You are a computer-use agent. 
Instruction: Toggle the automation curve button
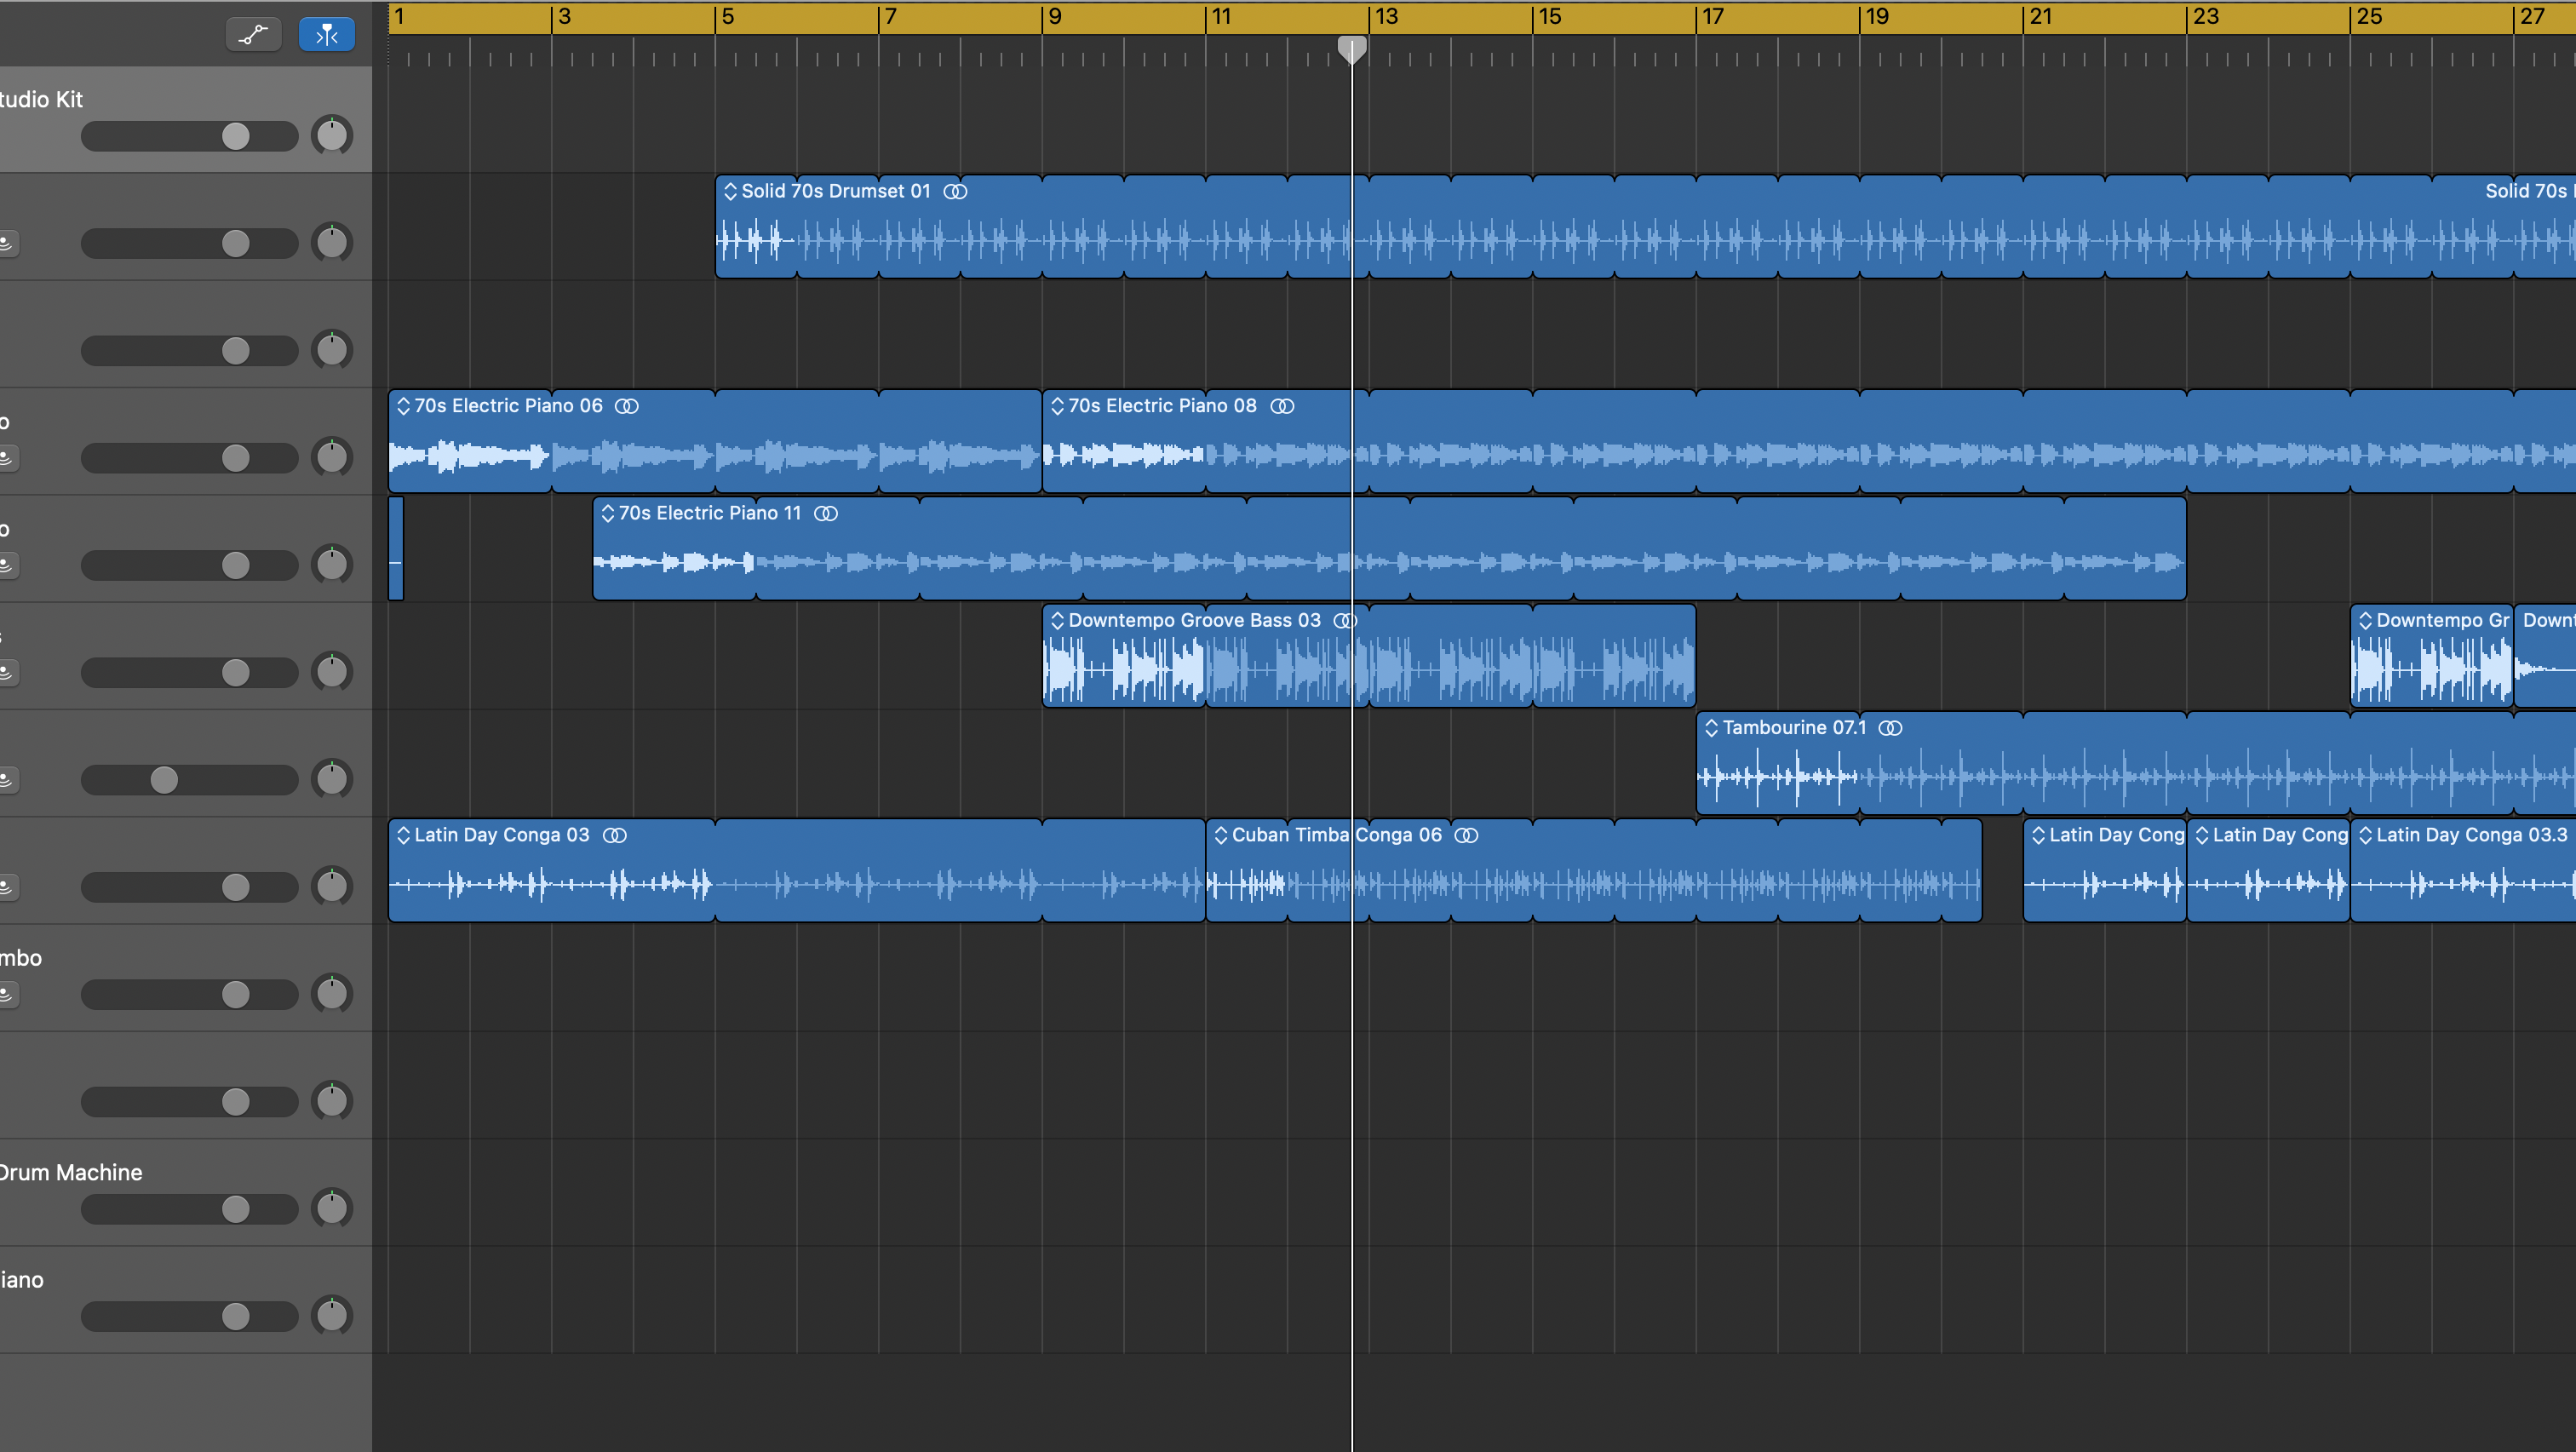tap(254, 35)
